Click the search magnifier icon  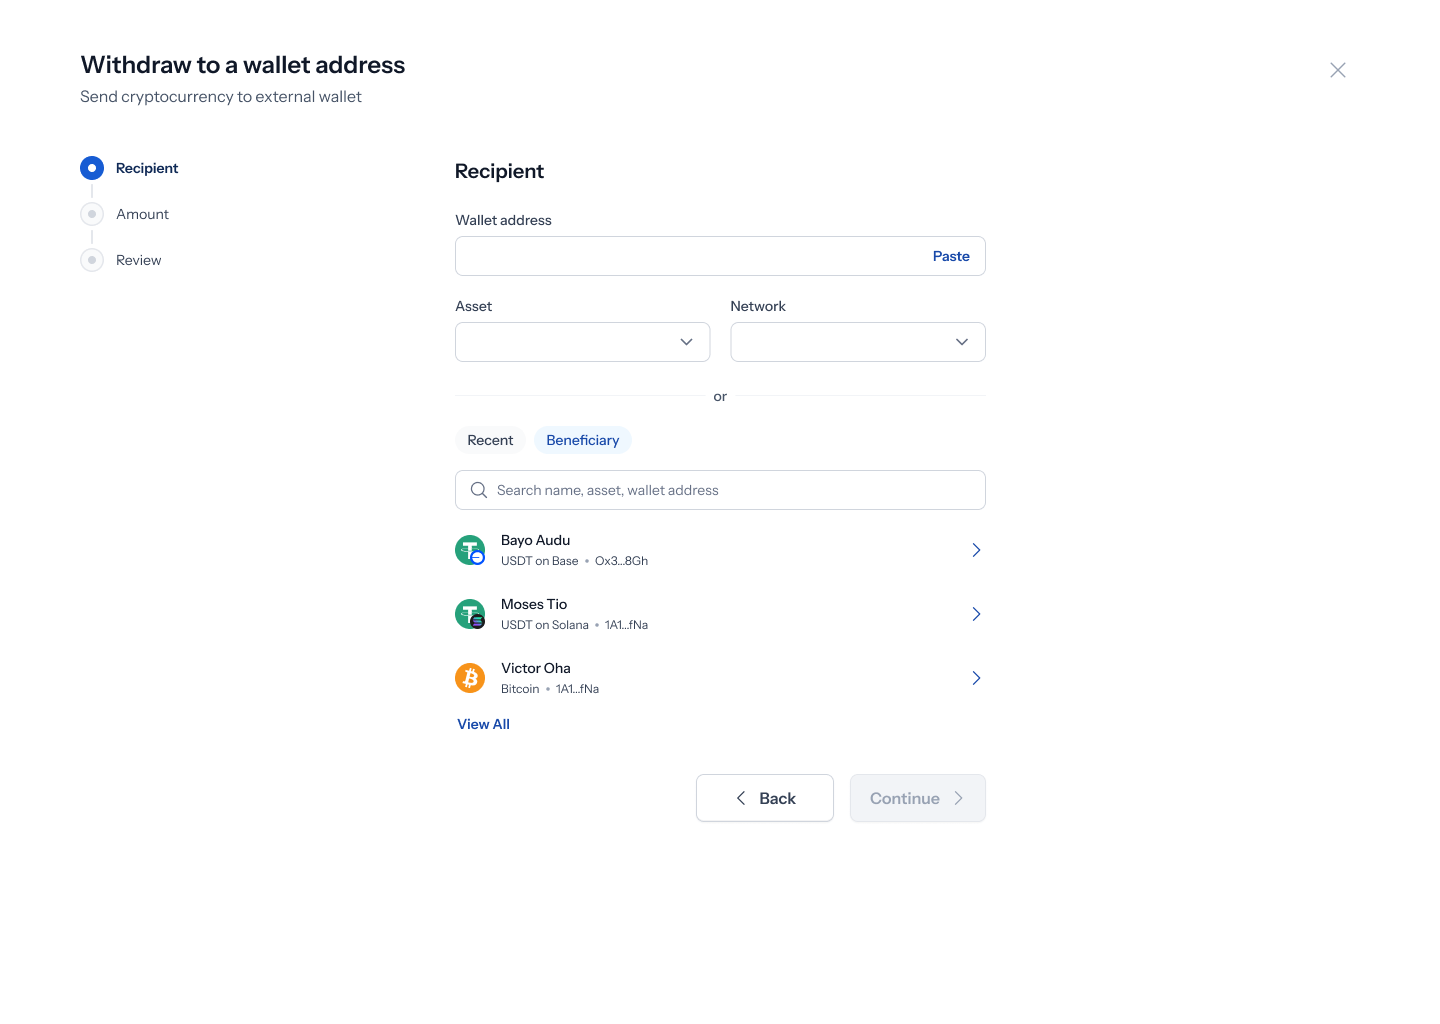479,490
